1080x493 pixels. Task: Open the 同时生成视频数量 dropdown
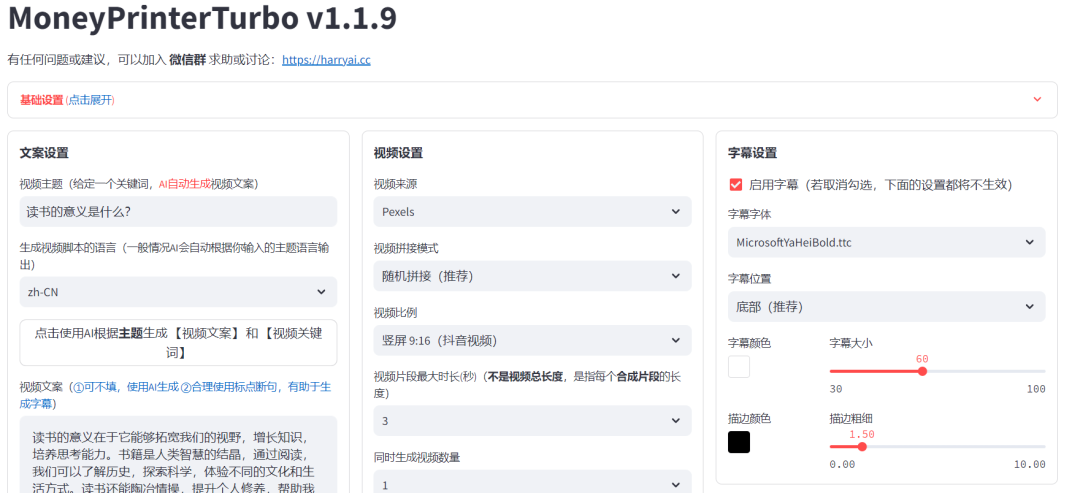tap(532, 482)
